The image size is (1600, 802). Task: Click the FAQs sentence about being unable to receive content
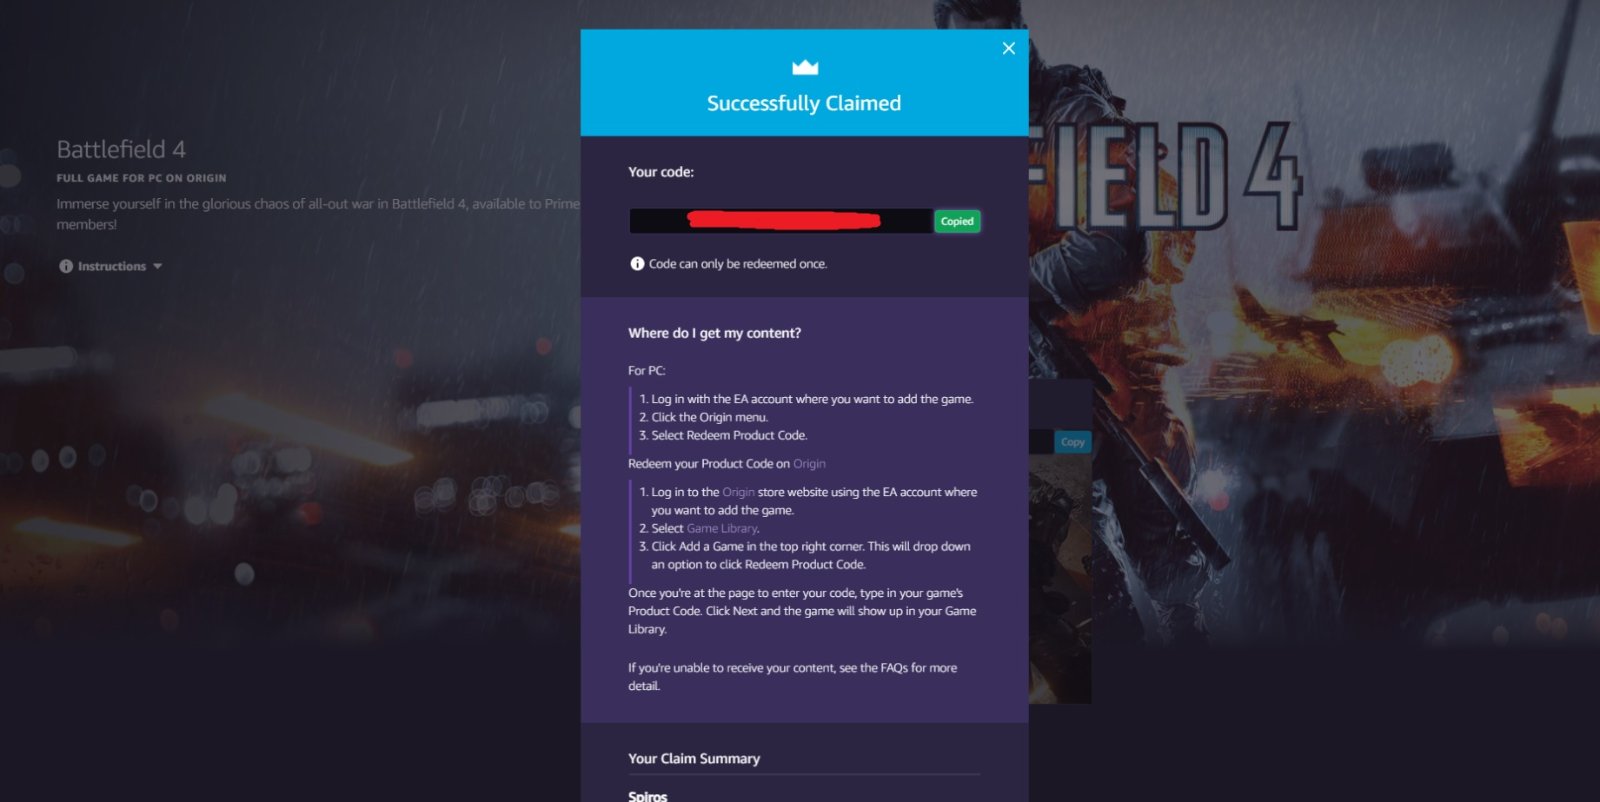coord(792,677)
